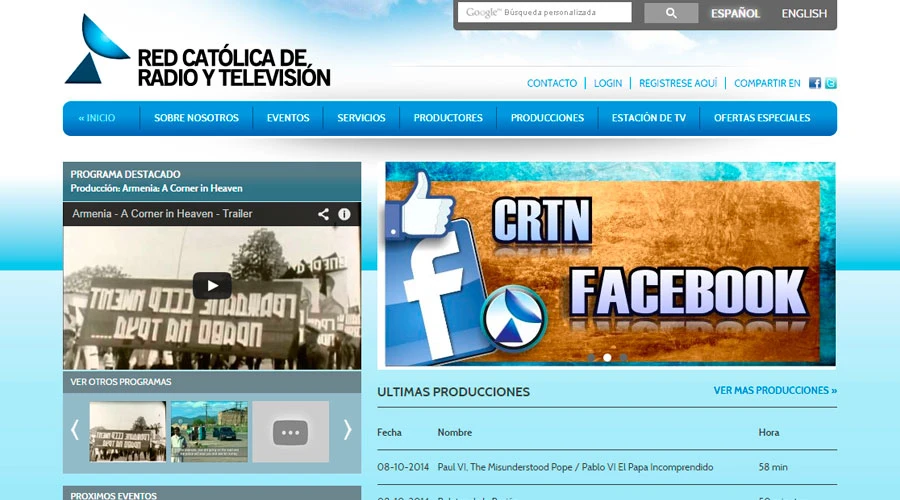Click the search magnifier button
900x500 pixels.
[x=671, y=13]
